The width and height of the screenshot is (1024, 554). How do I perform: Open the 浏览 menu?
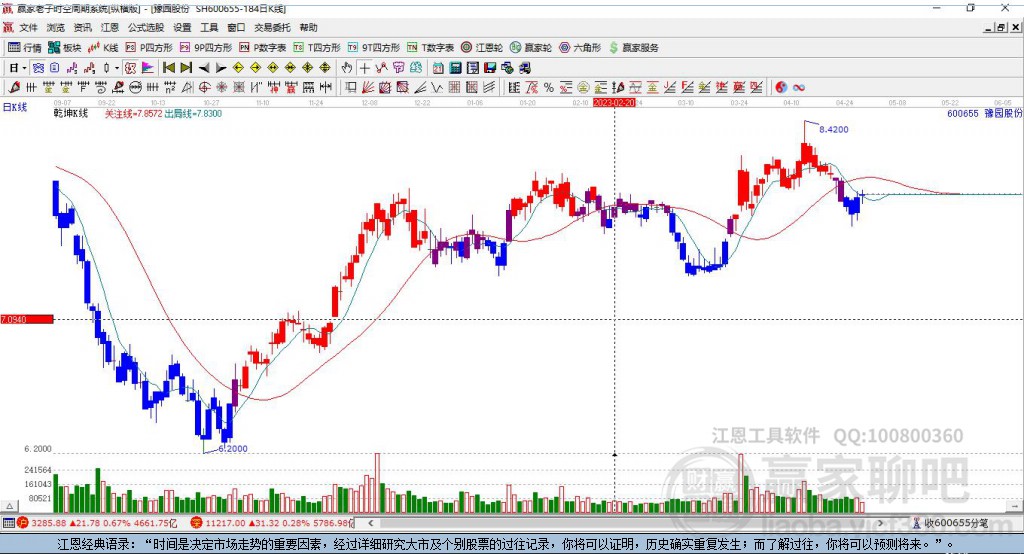(x=56, y=27)
